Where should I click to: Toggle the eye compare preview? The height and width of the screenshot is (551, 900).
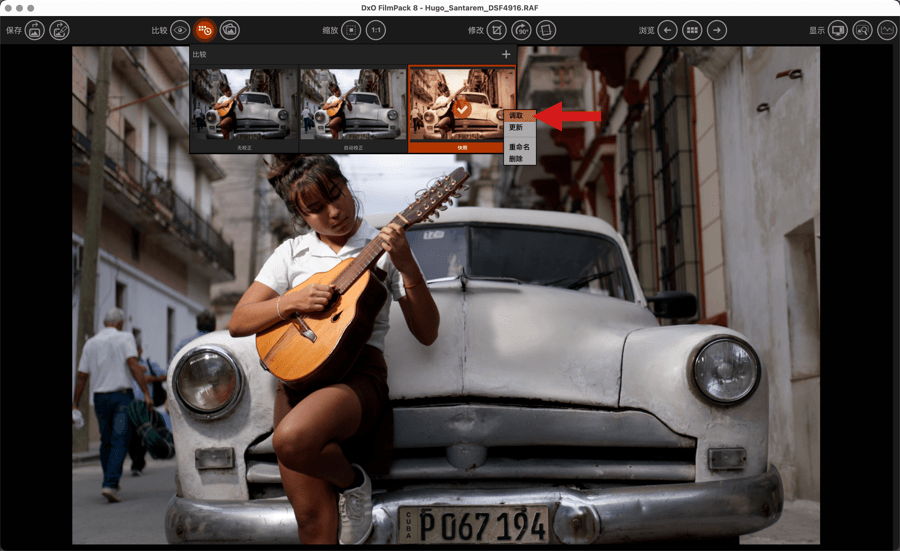pyautogui.click(x=180, y=31)
